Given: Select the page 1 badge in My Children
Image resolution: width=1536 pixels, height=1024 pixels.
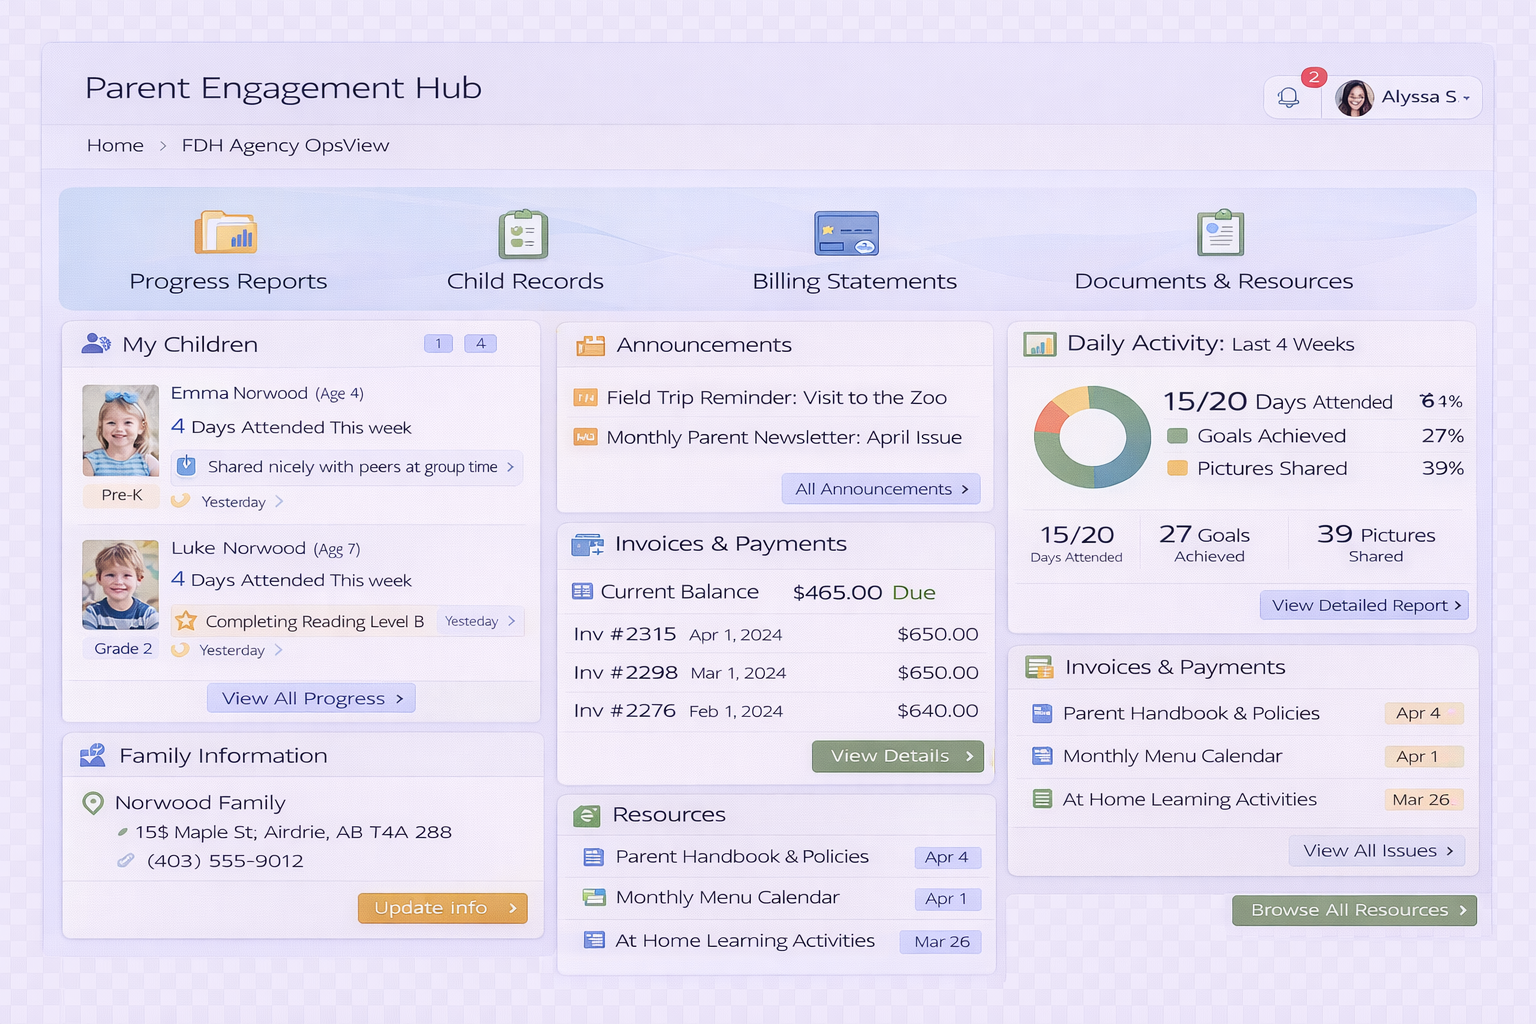Looking at the screenshot, I should pyautogui.click(x=438, y=344).
